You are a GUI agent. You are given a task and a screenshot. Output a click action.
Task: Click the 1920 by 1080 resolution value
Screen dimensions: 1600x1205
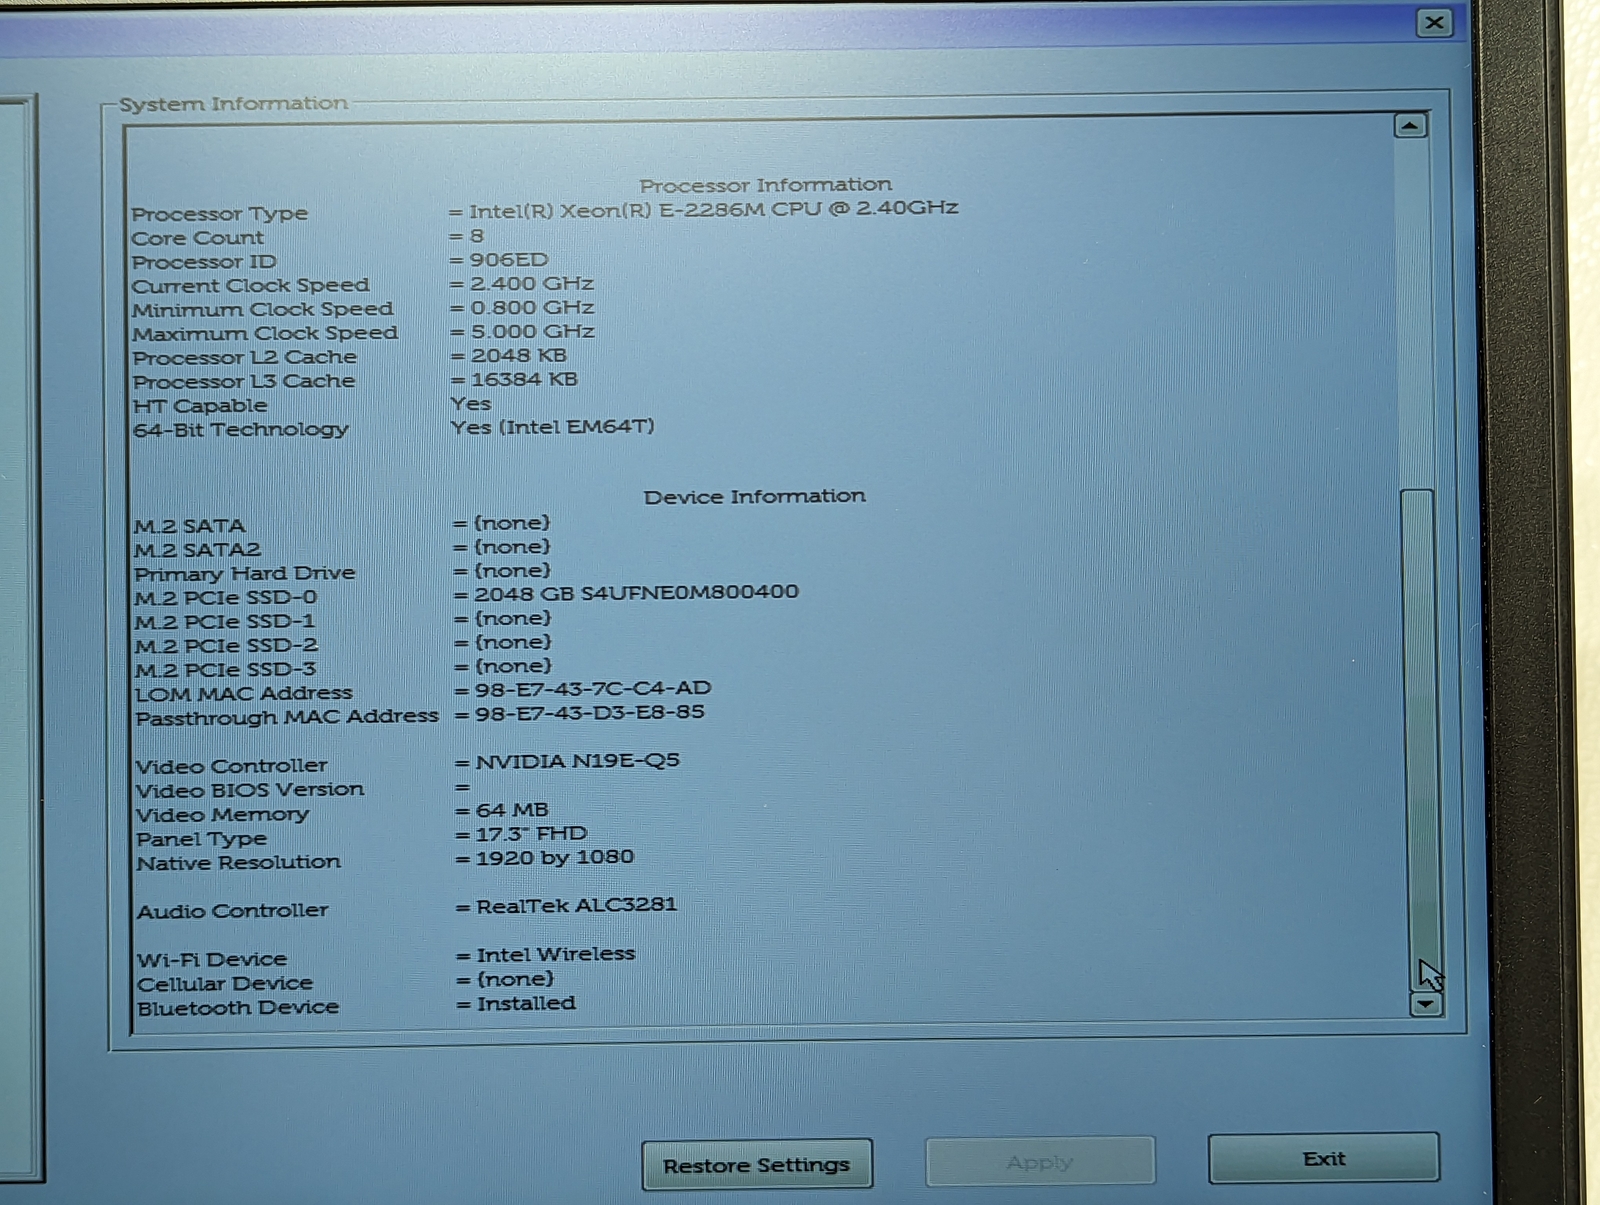[x=555, y=858]
